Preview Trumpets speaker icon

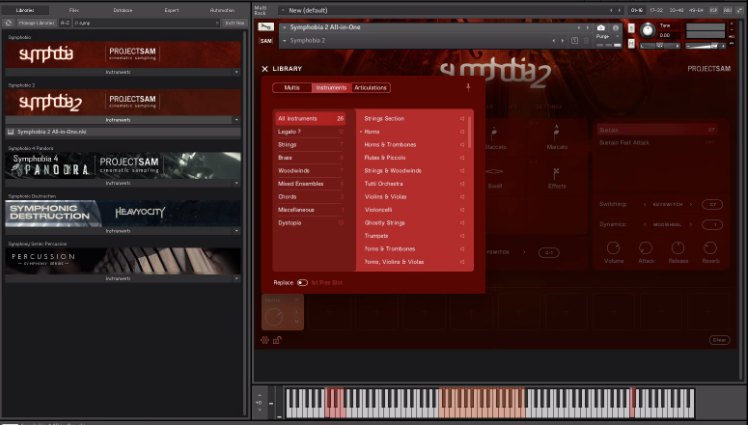462,236
